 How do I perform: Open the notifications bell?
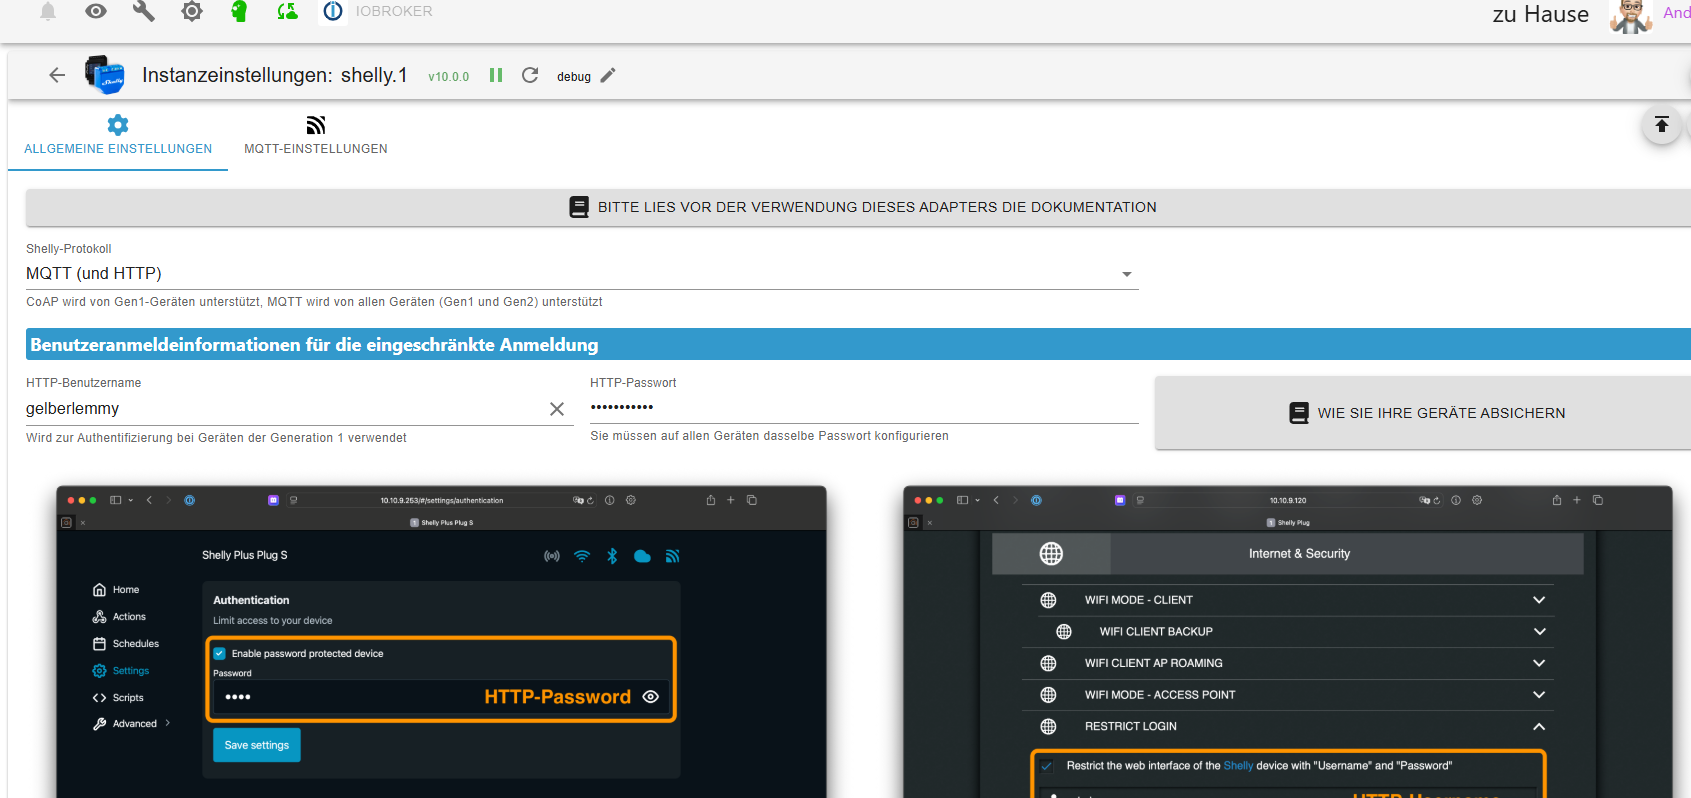pos(48,11)
